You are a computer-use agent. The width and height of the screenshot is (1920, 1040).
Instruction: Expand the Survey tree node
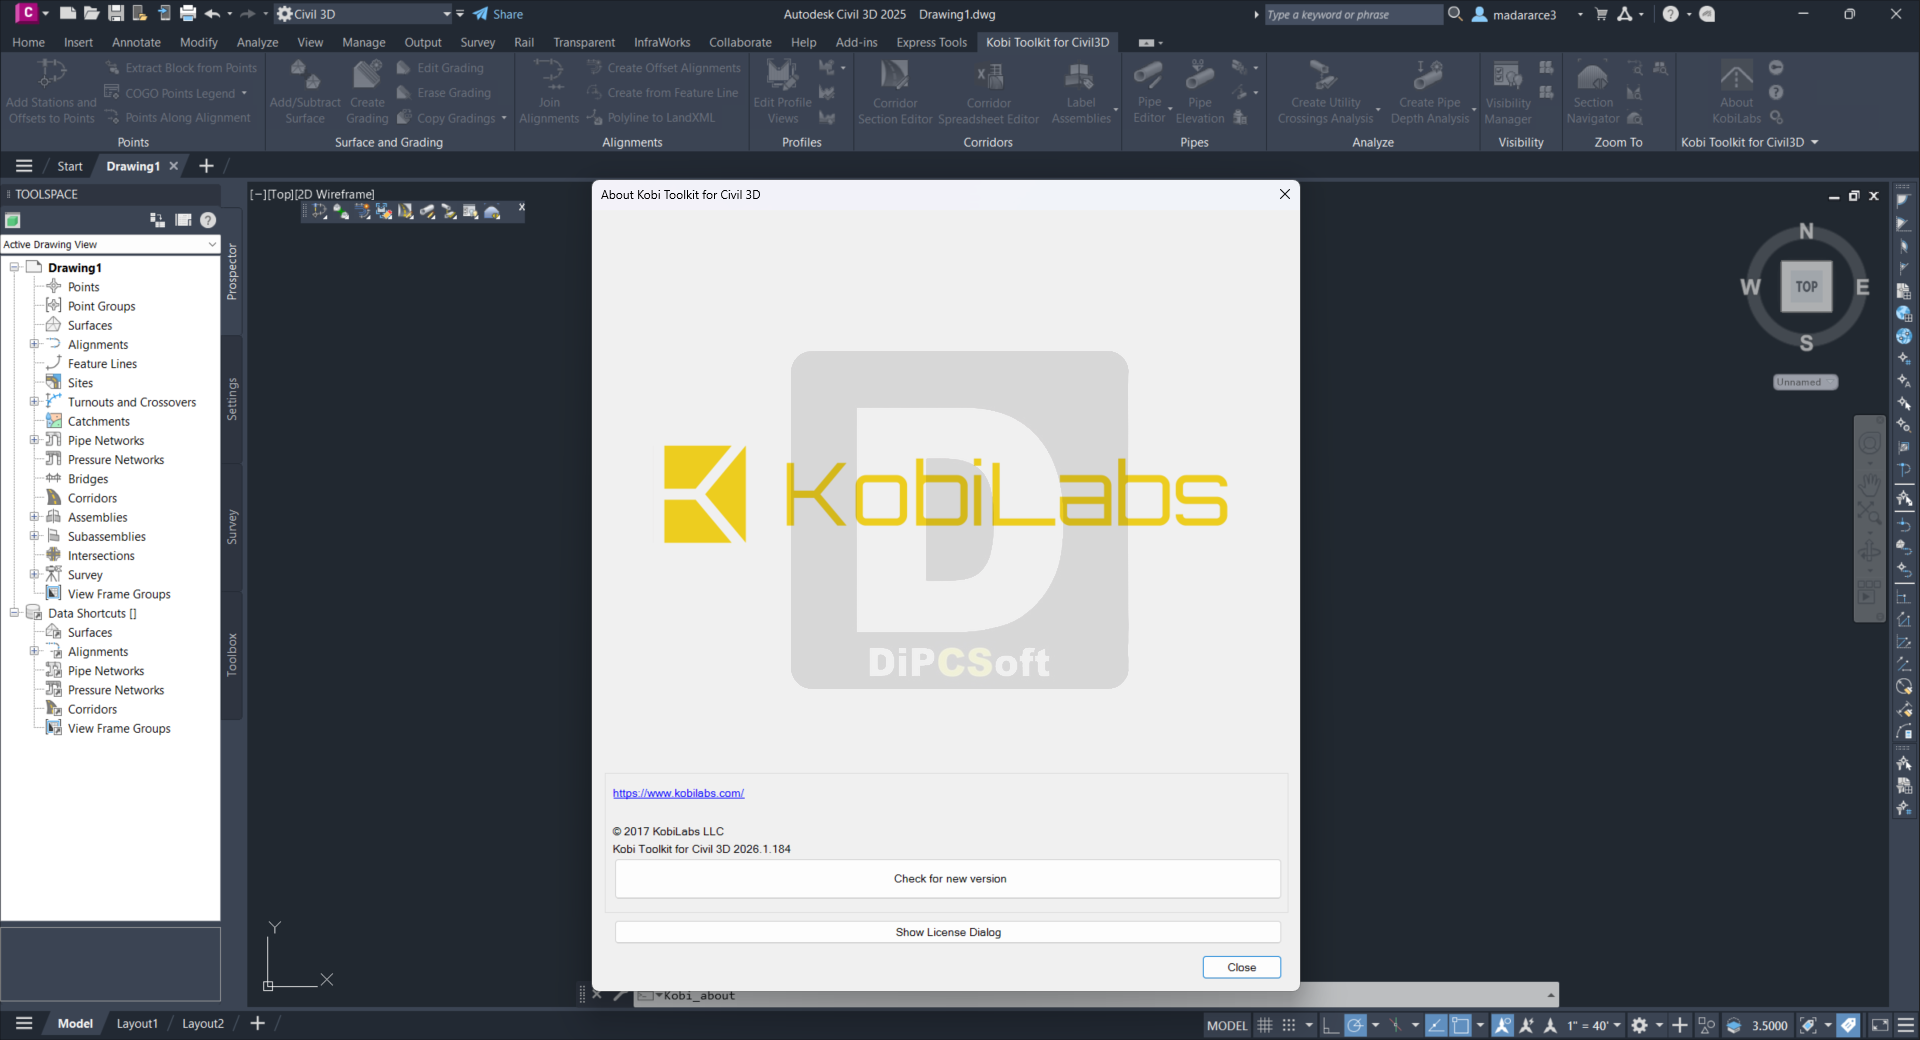point(34,574)
